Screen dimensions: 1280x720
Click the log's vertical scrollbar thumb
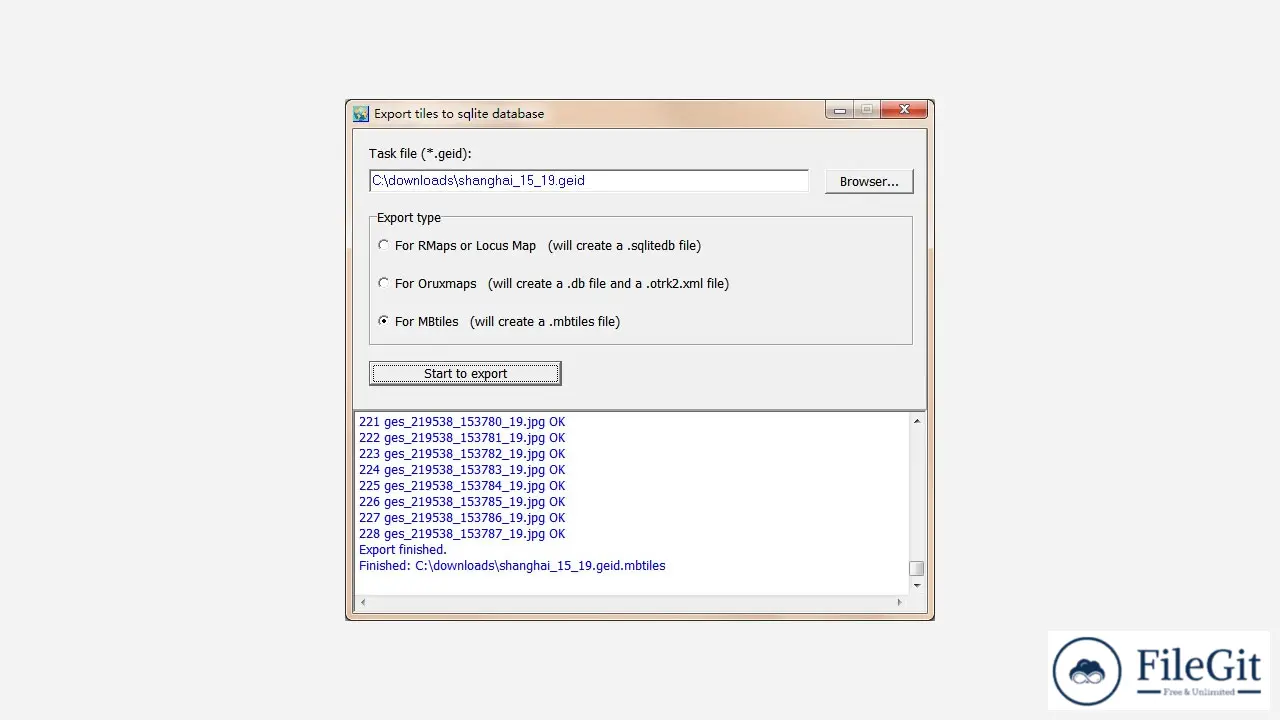click(x=917, y=568)
